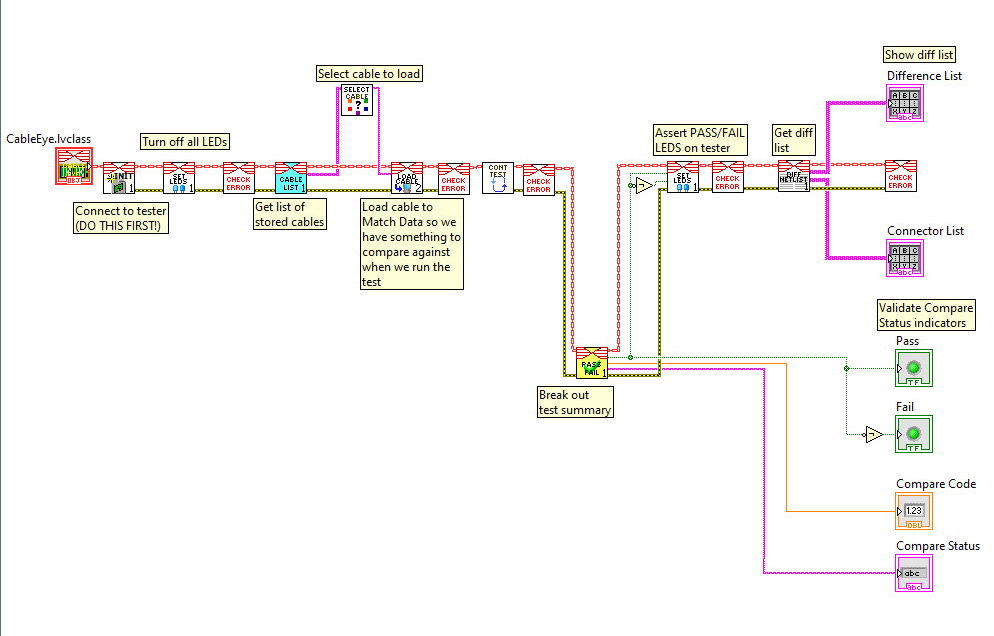
Task: Select the INIT subVI icon
Action: coord(118,176)
